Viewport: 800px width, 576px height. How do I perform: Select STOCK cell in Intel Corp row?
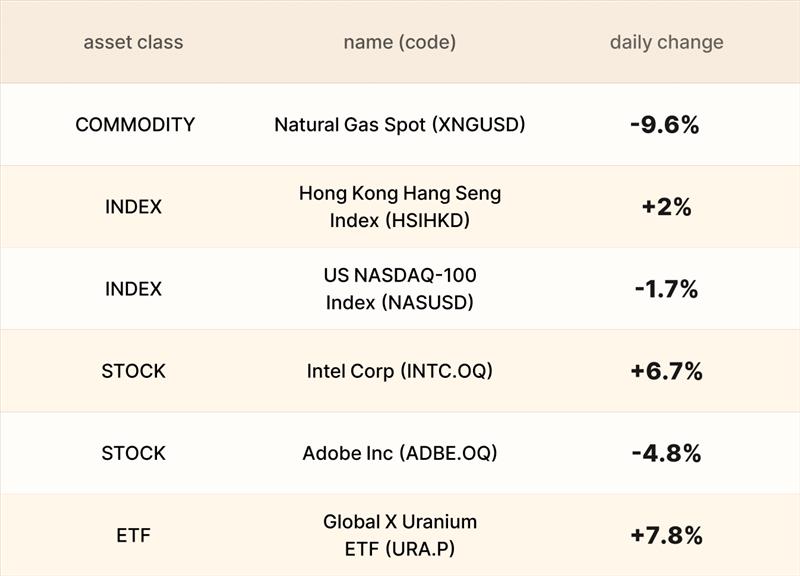pyautogui.click(x=133, y=371)
